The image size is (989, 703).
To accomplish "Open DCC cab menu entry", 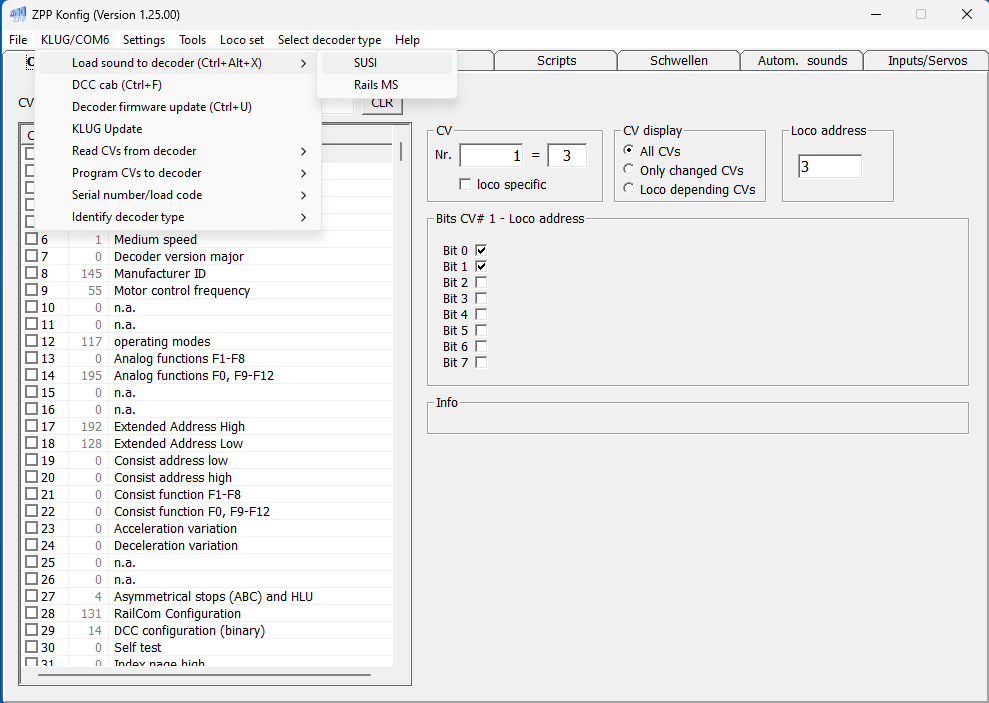I will pos(116,85).
